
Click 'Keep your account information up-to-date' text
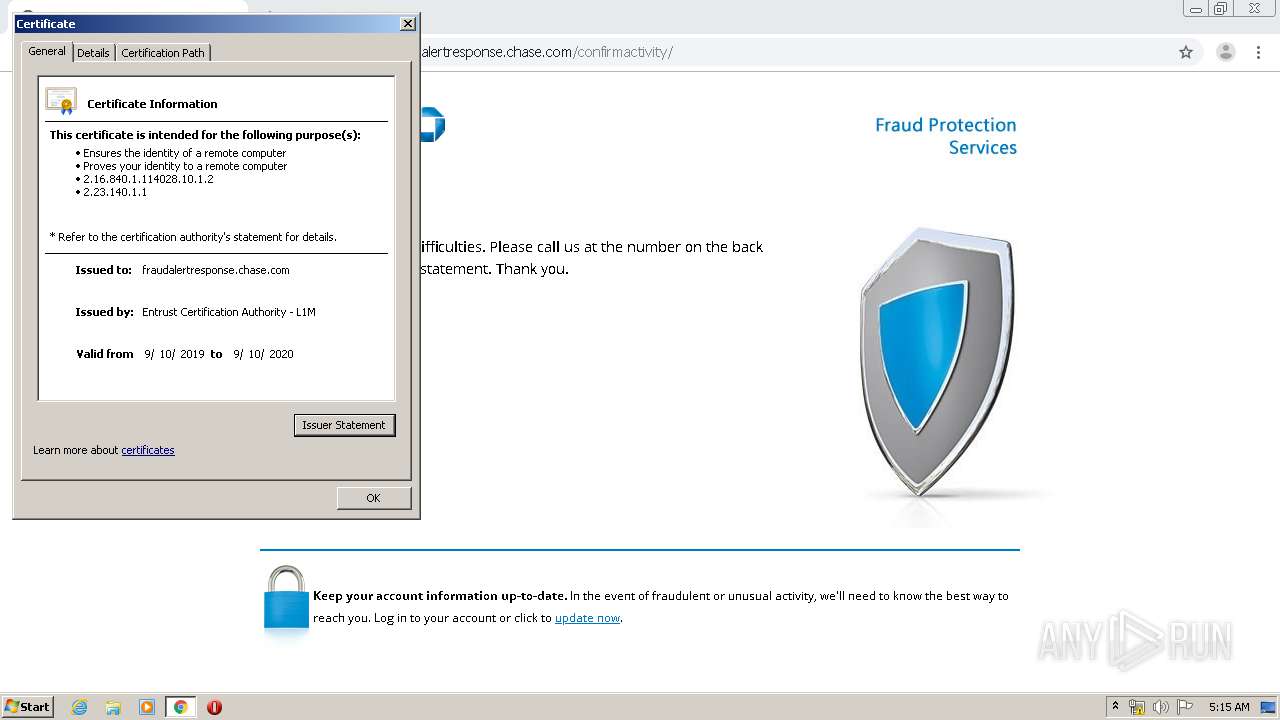point(440,596)
